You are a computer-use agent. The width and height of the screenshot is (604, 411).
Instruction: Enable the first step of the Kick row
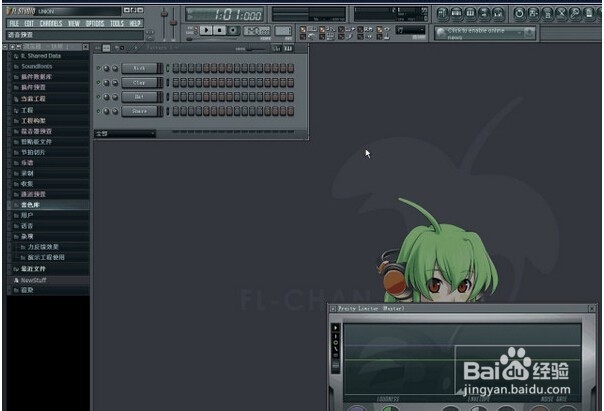click(176, 68)
